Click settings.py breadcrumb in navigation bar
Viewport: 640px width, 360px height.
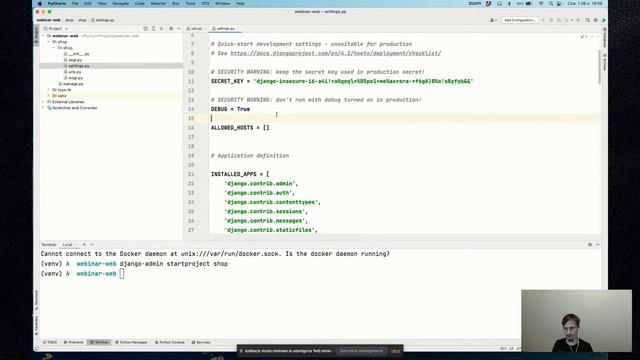[103, 20]
